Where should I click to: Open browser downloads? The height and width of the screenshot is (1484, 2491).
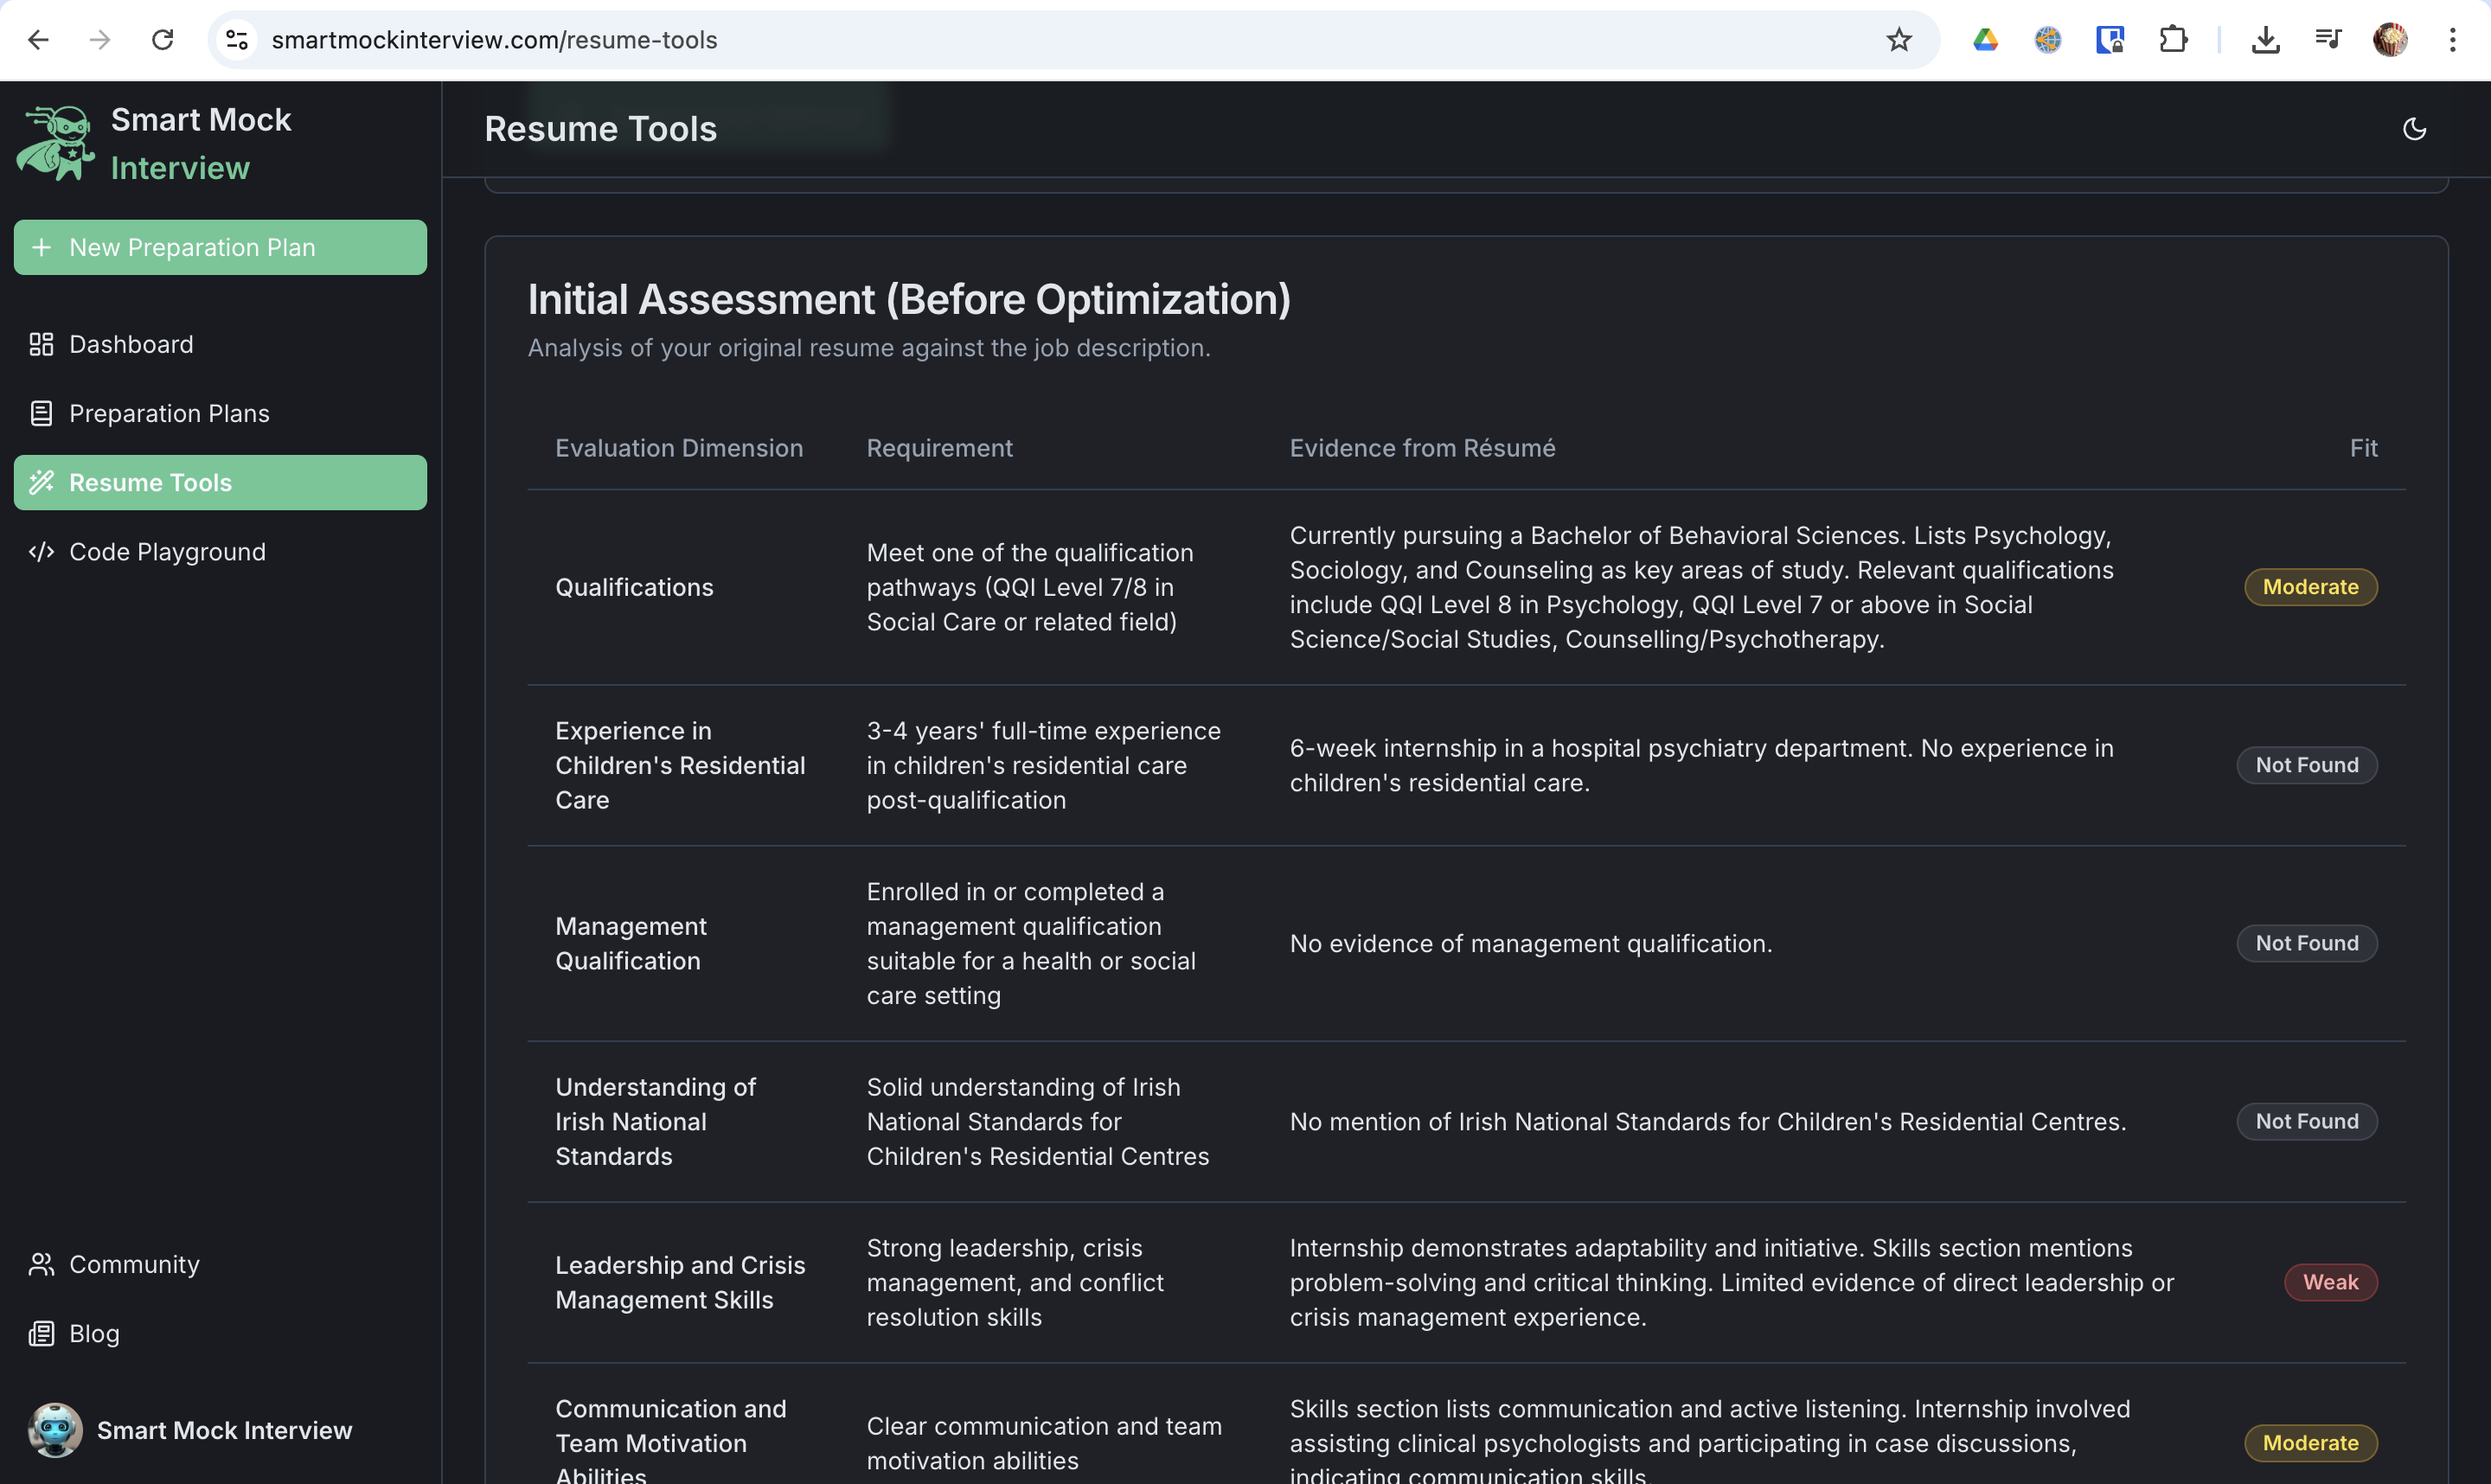(x=2265, y=40)
